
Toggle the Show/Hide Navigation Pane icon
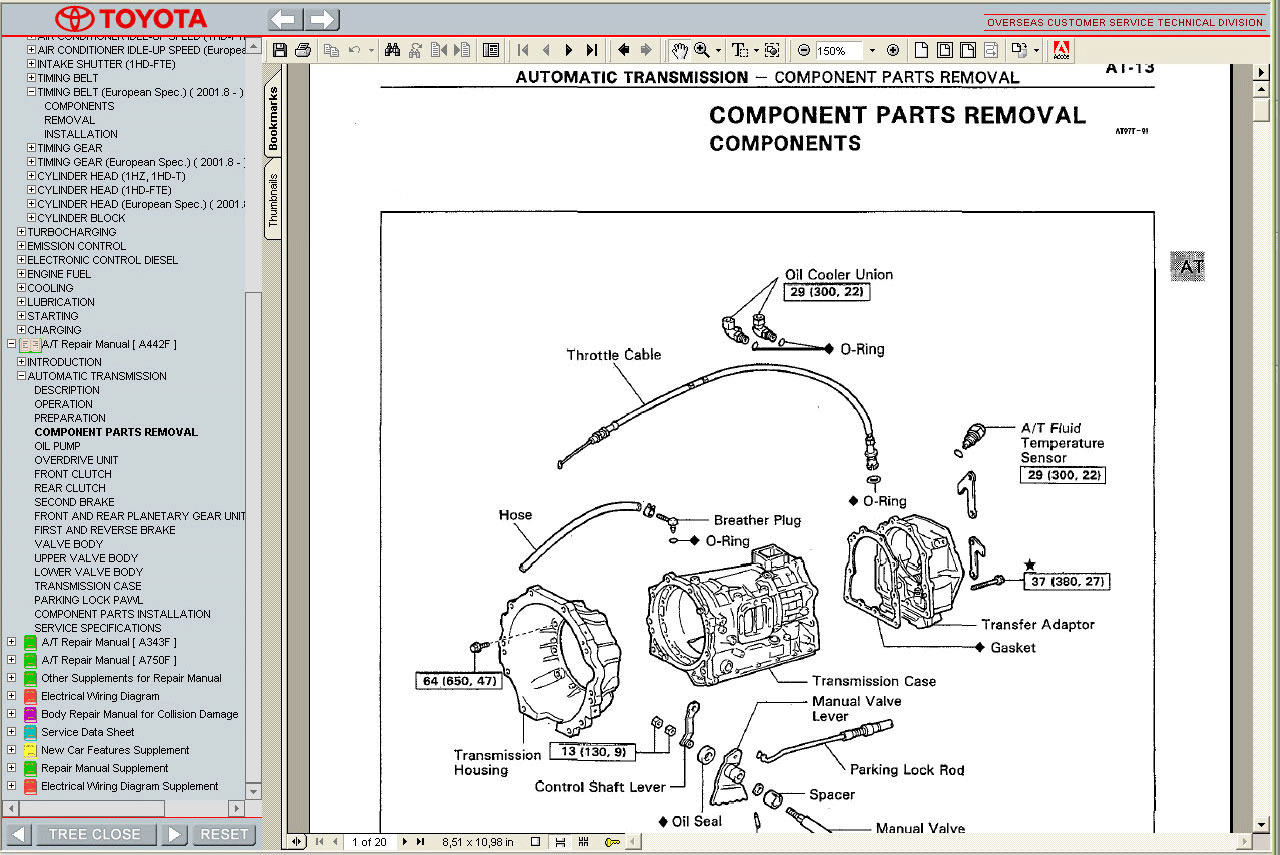click(x=491, y=50)
